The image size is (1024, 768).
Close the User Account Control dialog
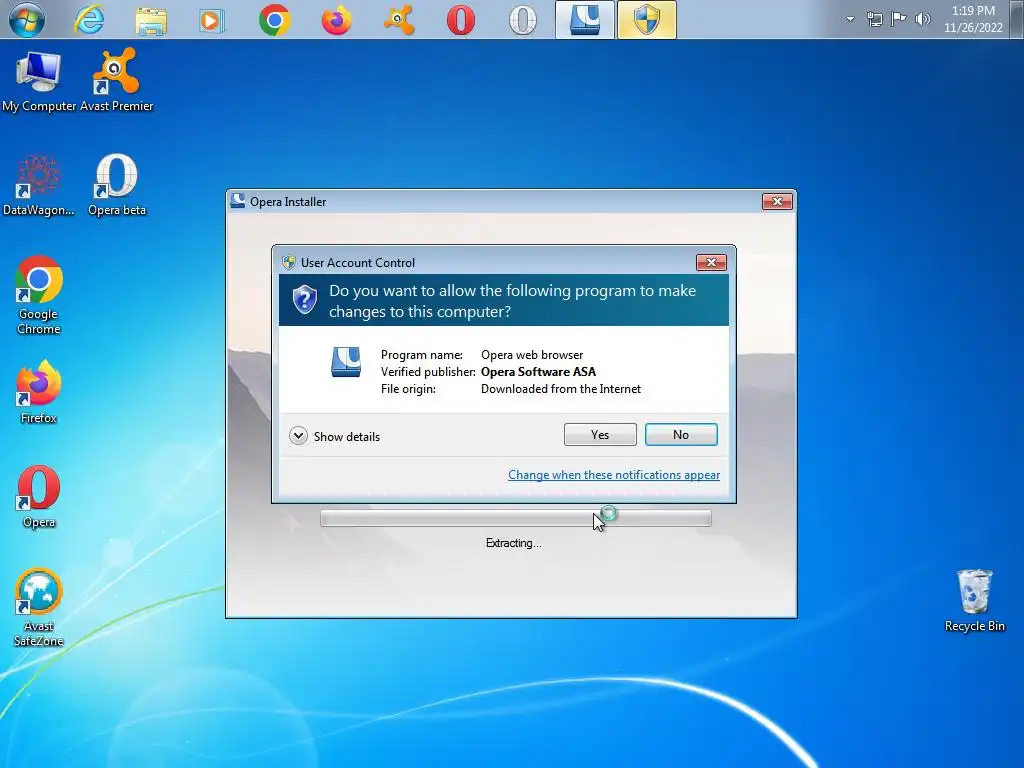(x=711, y=263)
